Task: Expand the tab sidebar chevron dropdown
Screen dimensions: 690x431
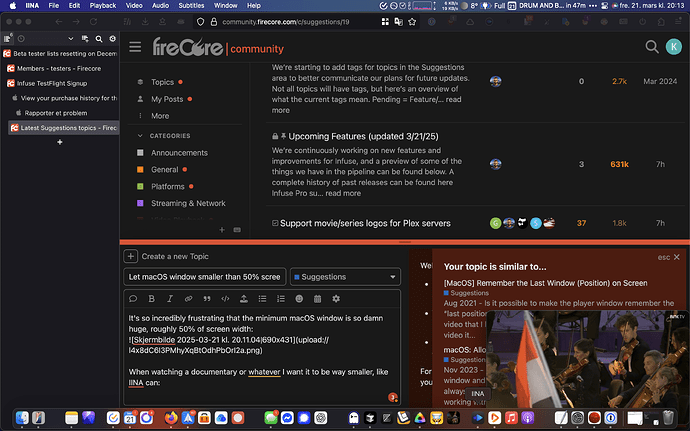Action: pyautogui.click(x=70, y=39)
